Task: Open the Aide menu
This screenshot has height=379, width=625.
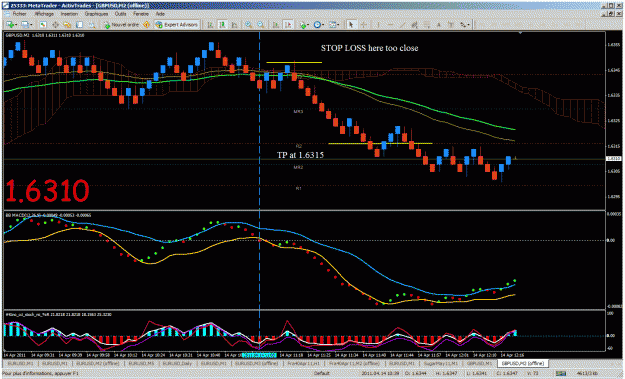Action: point(160,14)
